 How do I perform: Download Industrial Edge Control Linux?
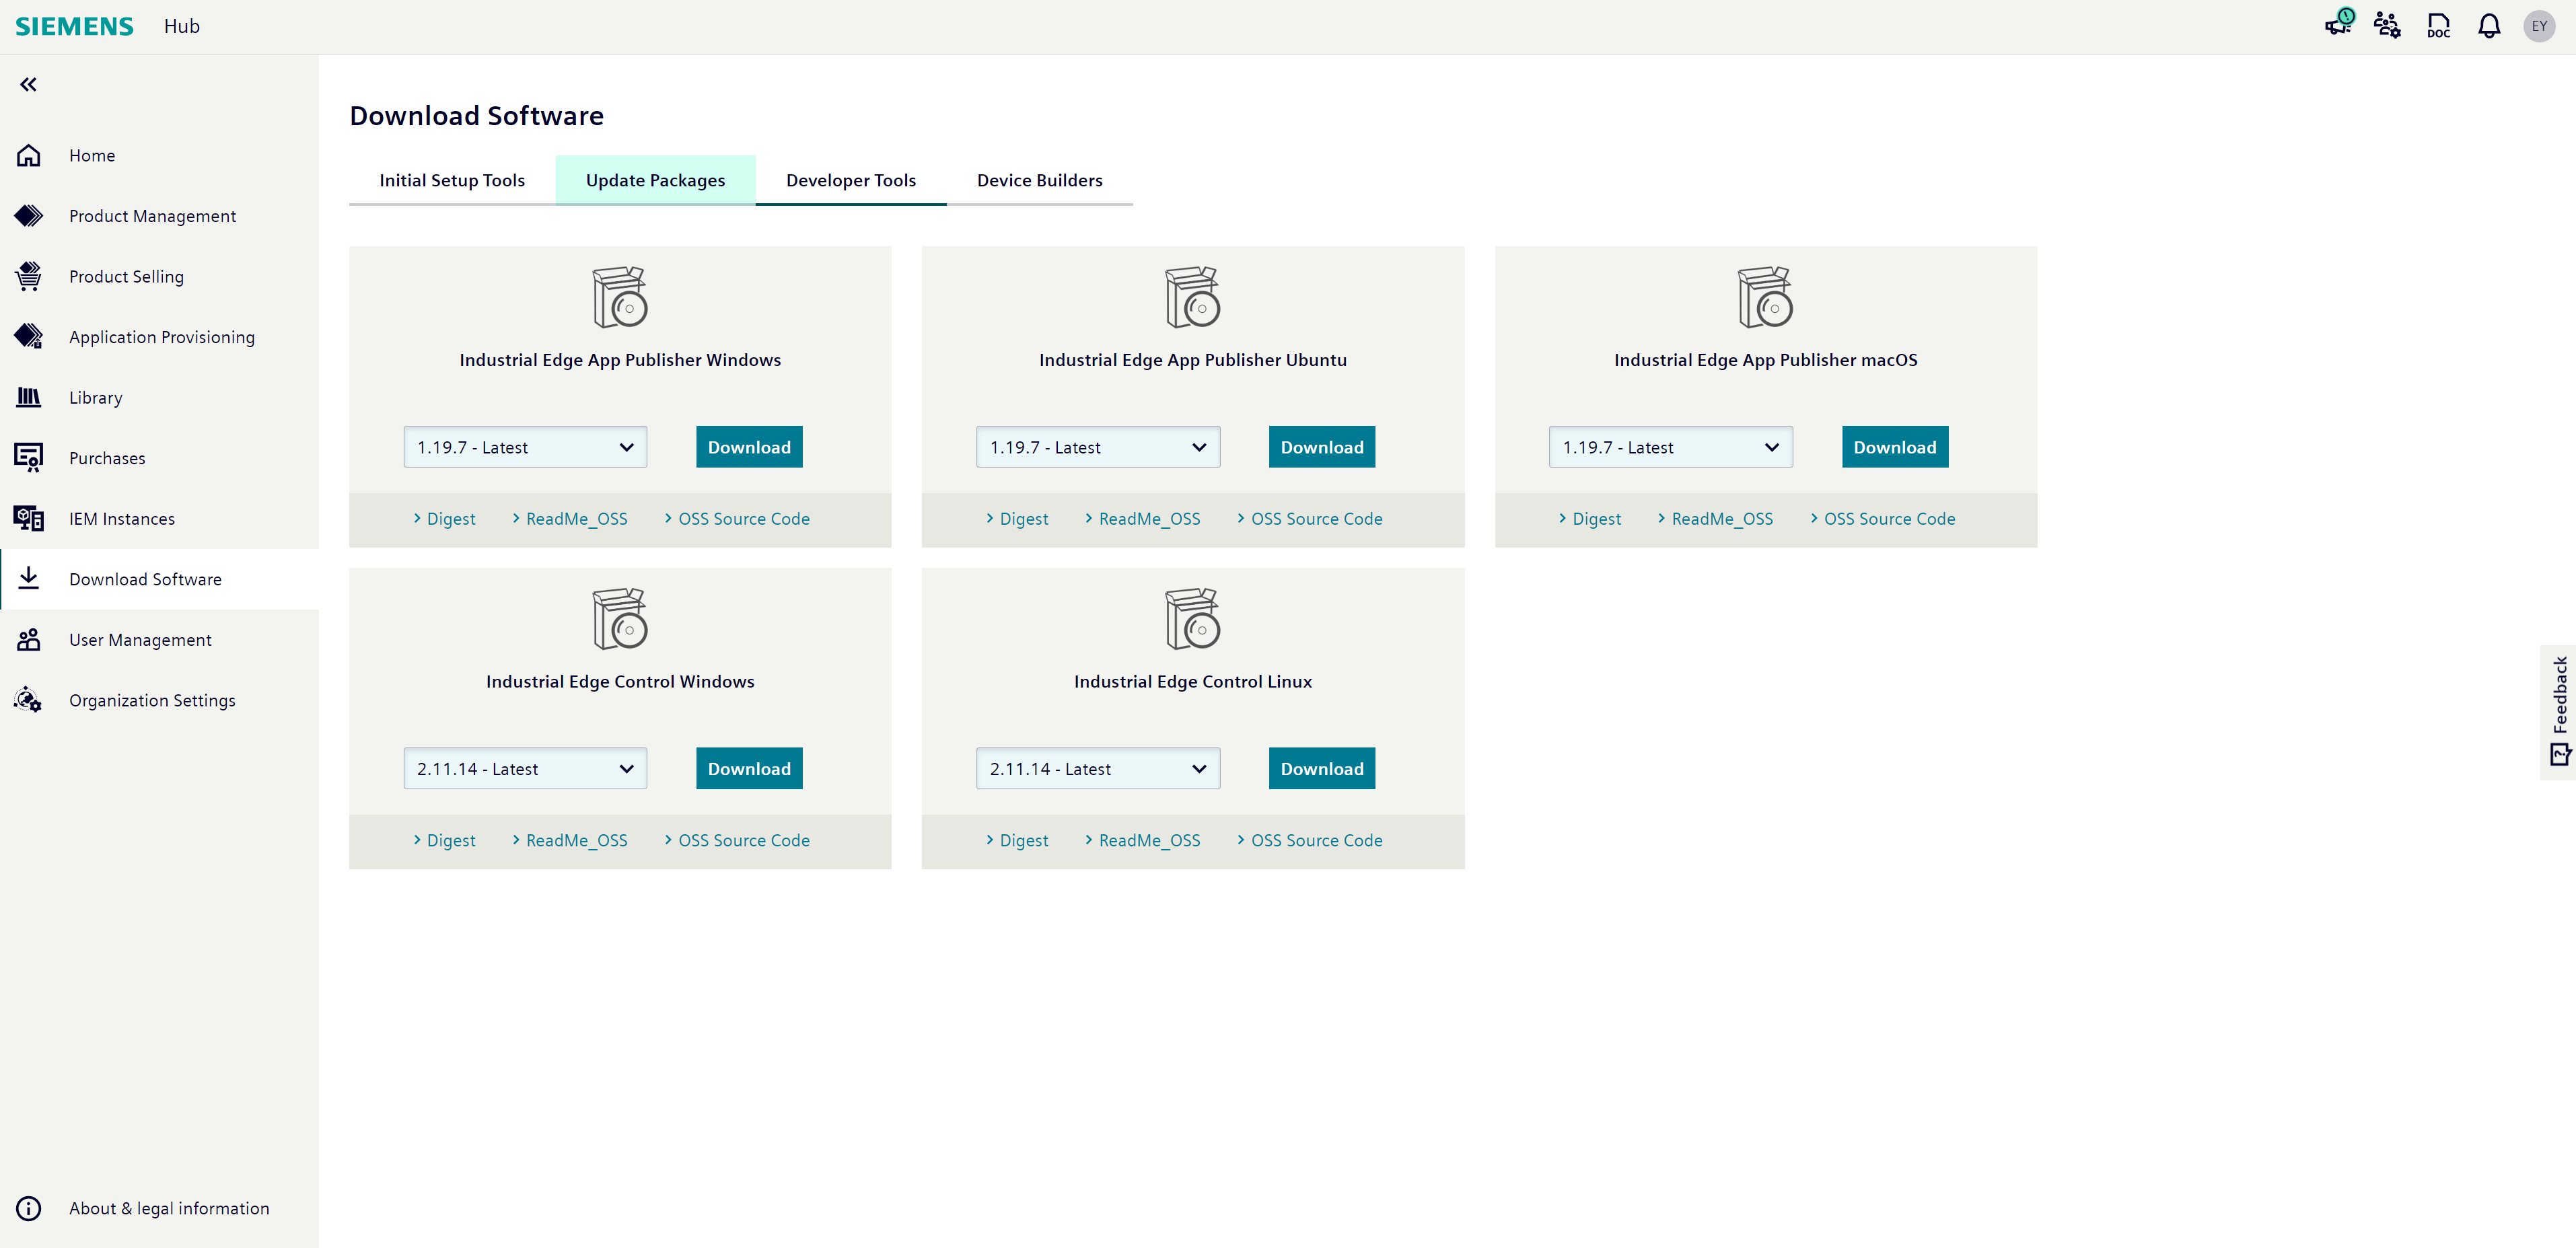tap(1322, 768)
